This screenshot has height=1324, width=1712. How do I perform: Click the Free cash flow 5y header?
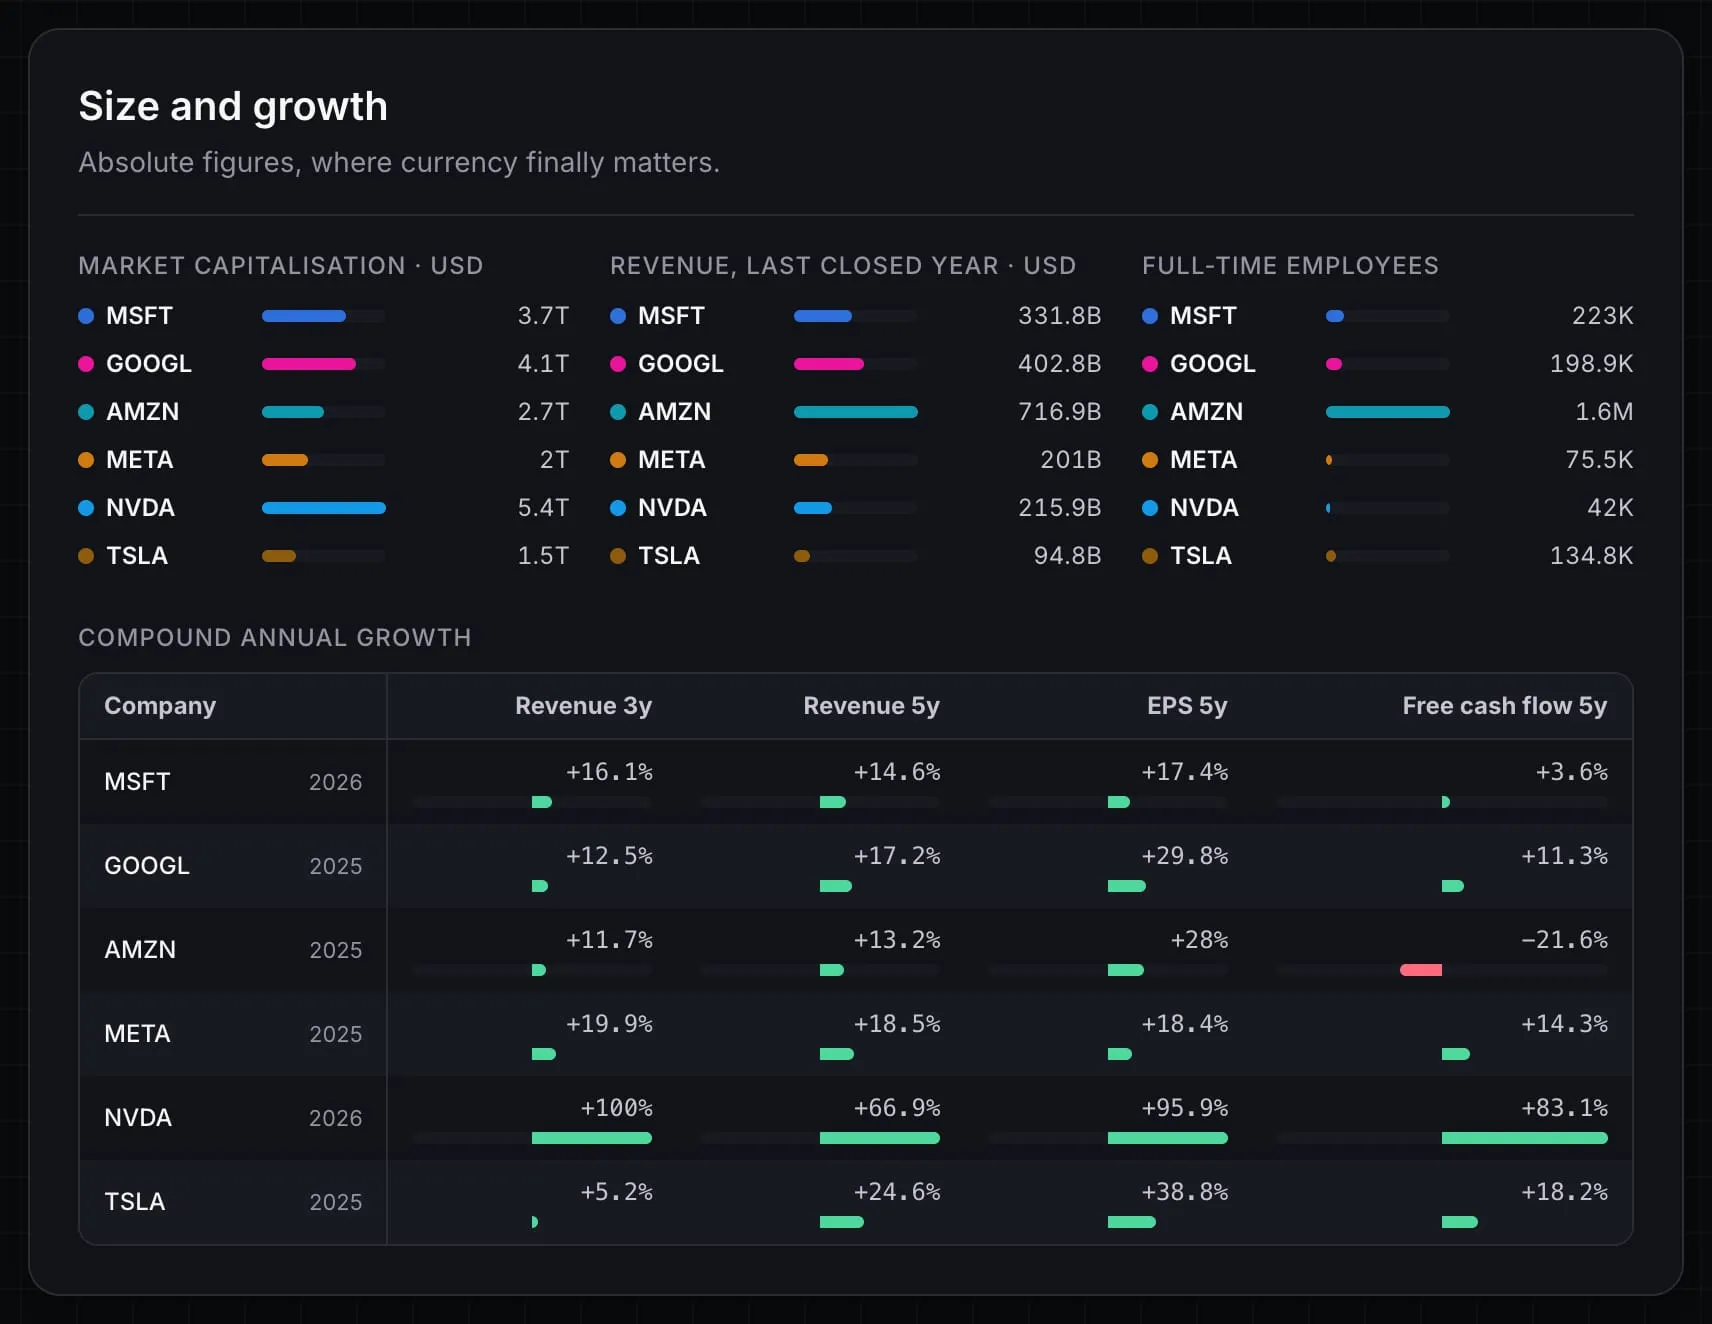[1505, 706]
